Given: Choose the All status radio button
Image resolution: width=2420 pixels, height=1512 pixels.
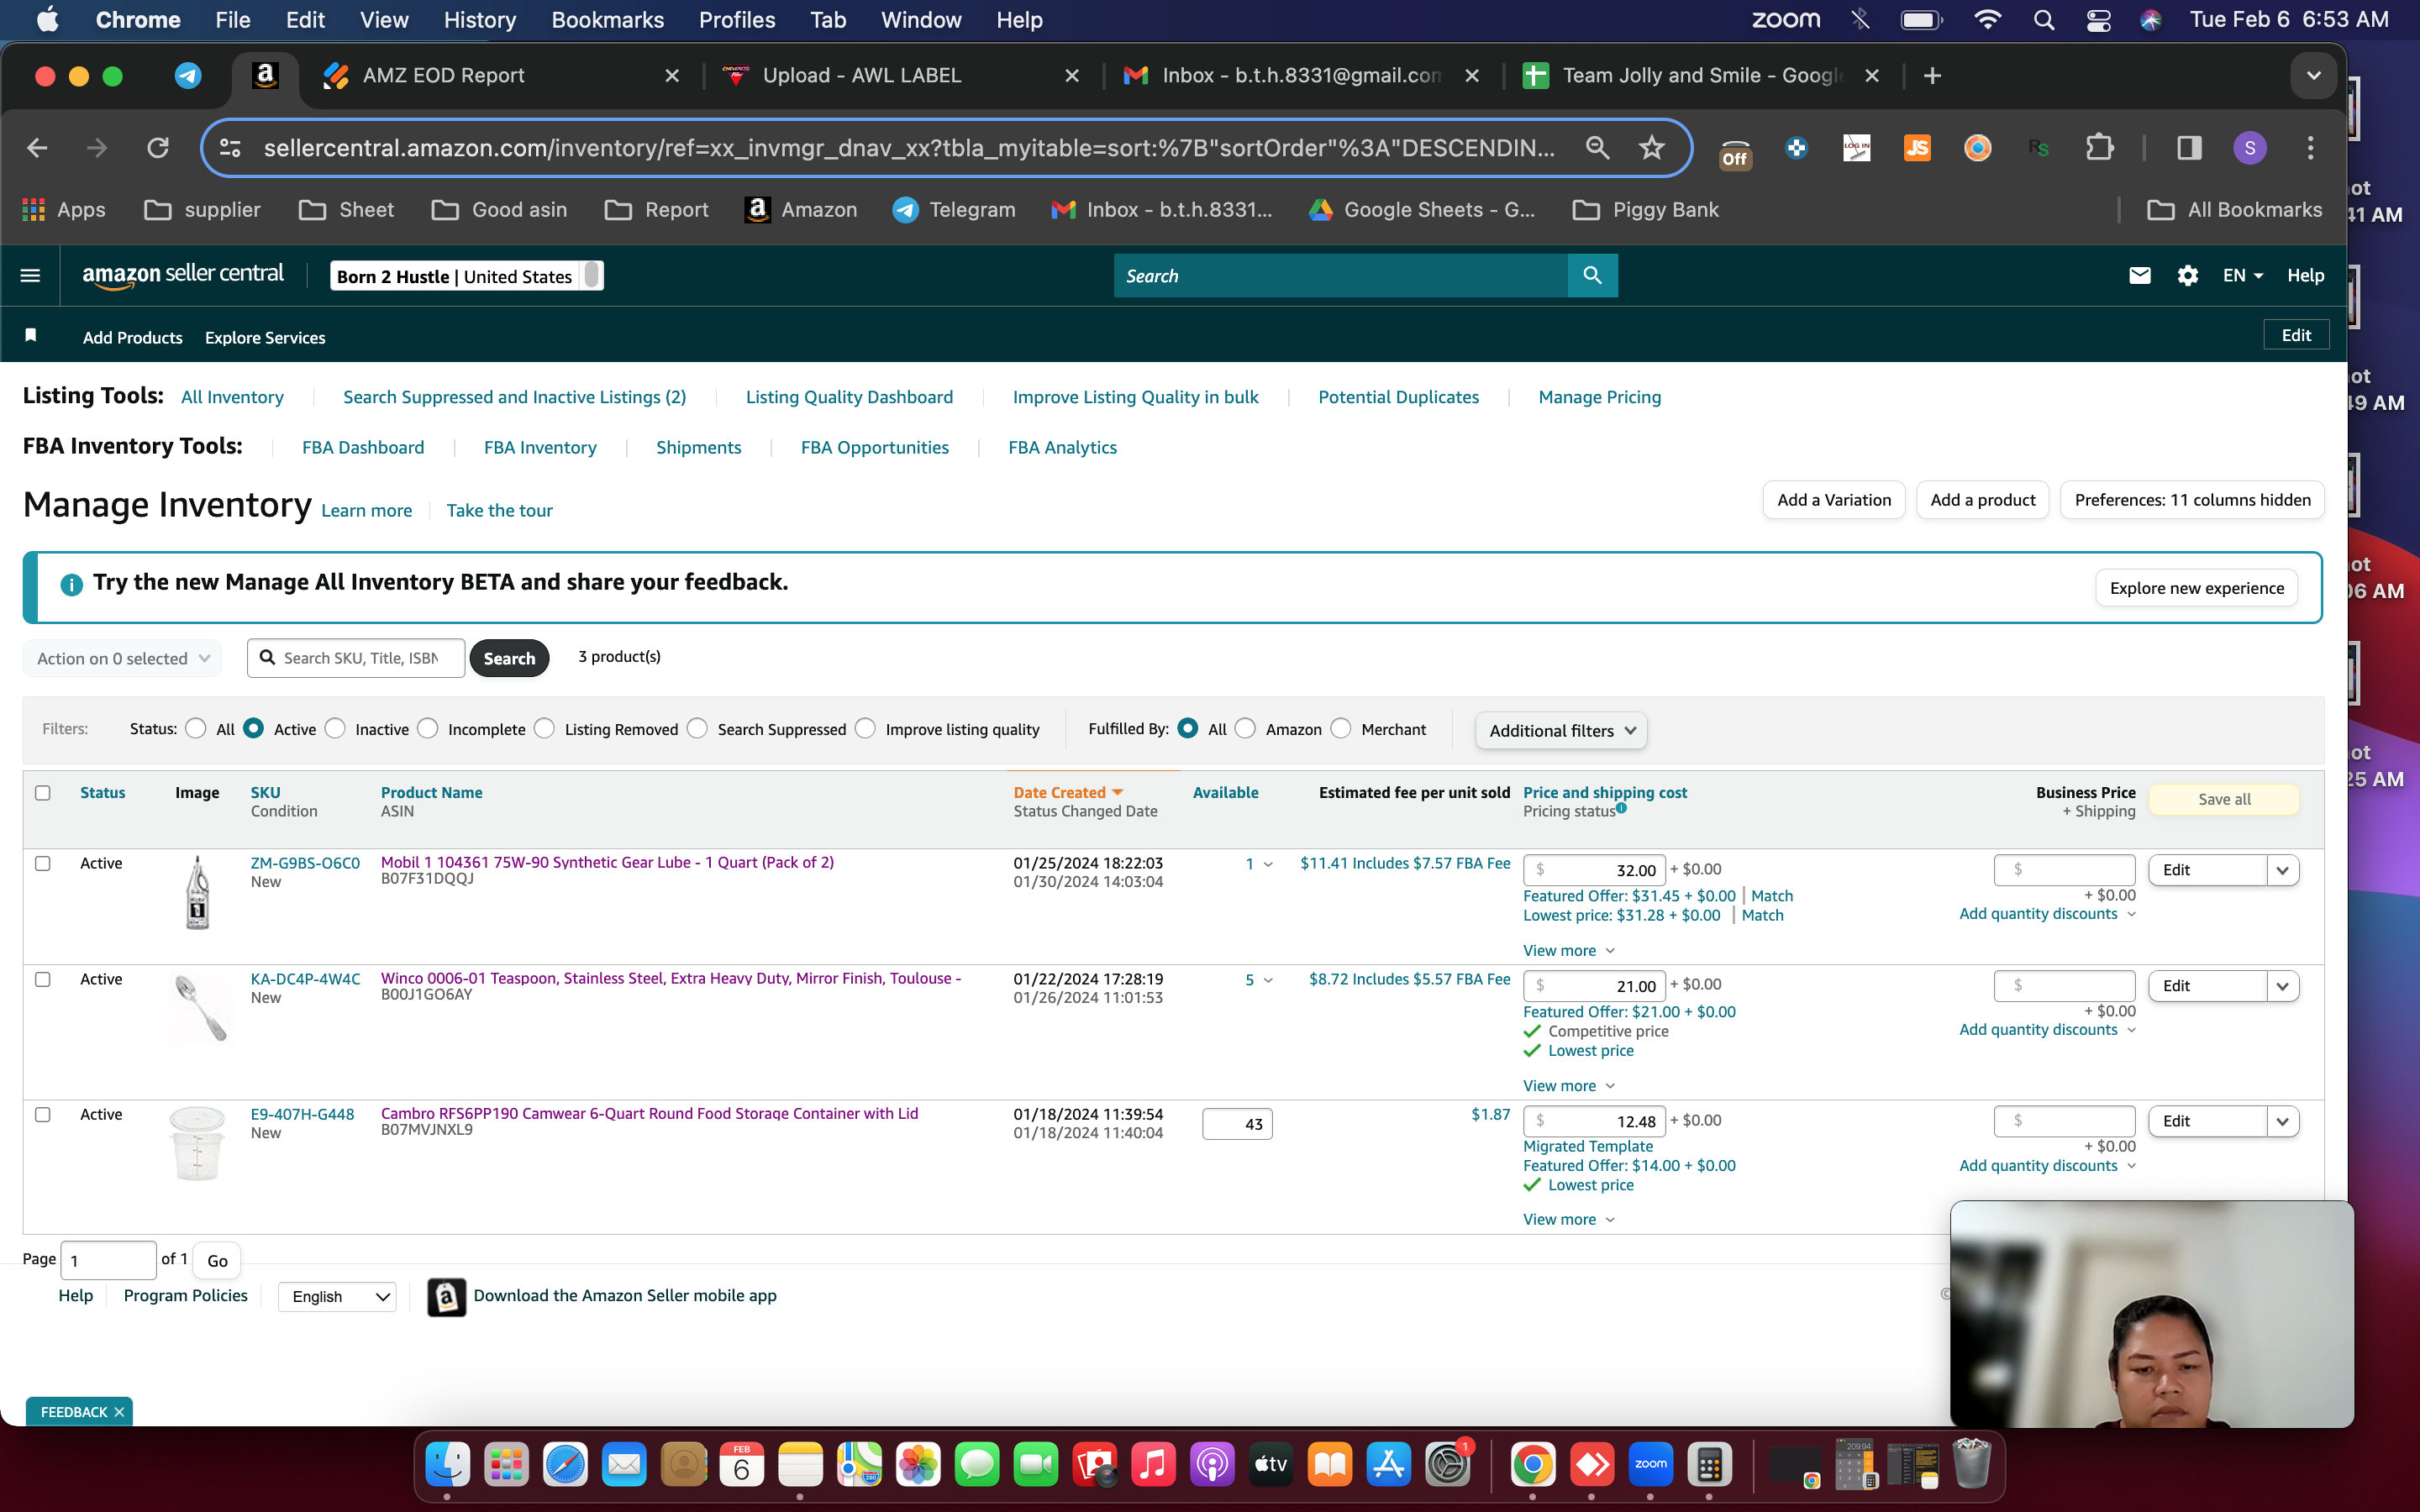Looking at the screenshot, I should point(196,729).
